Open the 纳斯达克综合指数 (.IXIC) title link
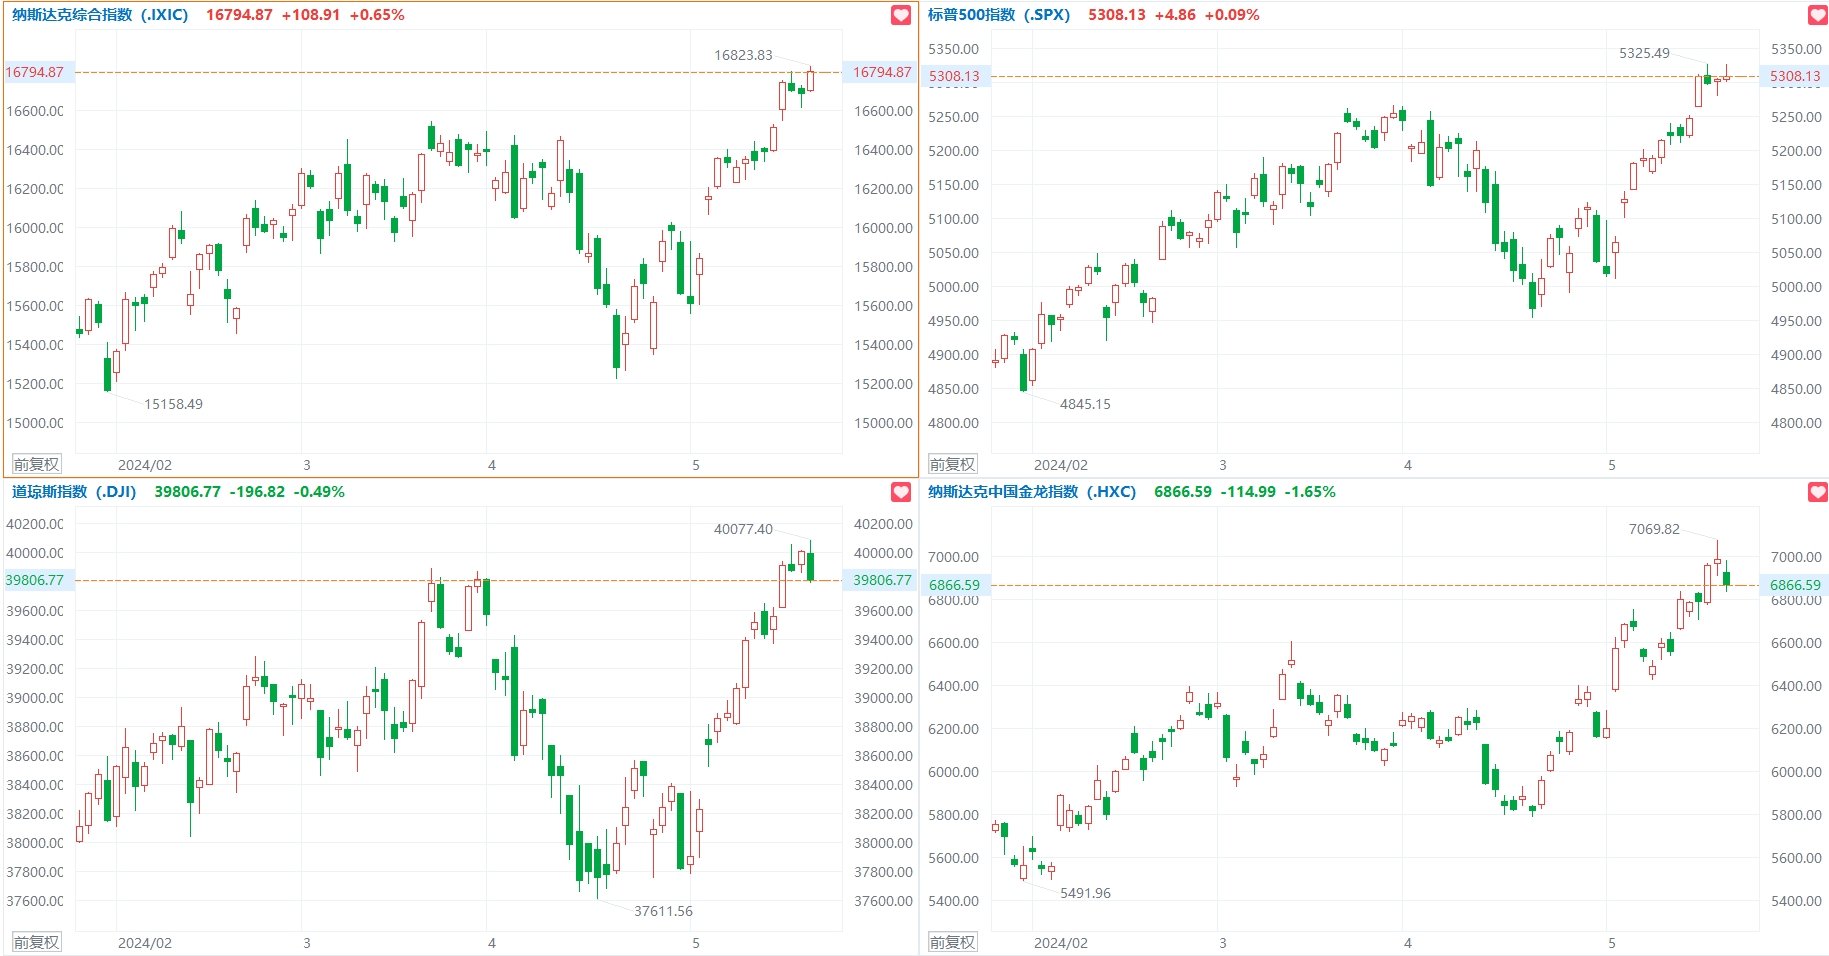The width and height of the screenshot is (1829, 956). point(100,15)
